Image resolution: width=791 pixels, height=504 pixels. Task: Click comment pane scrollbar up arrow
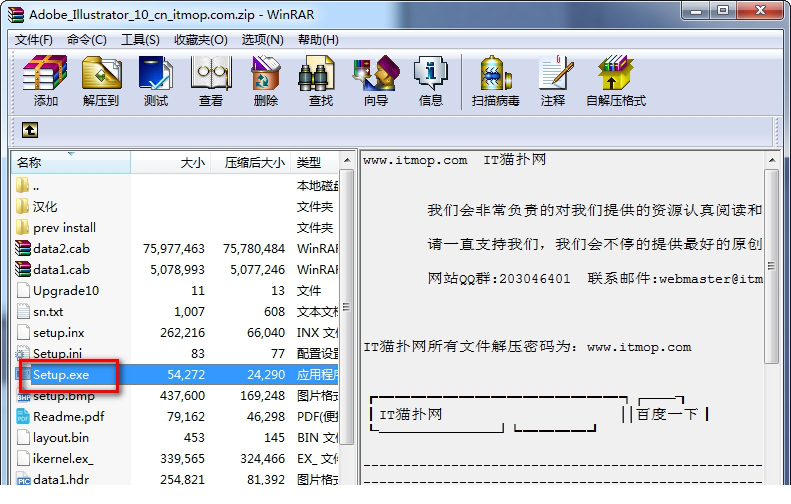(771, 160)
